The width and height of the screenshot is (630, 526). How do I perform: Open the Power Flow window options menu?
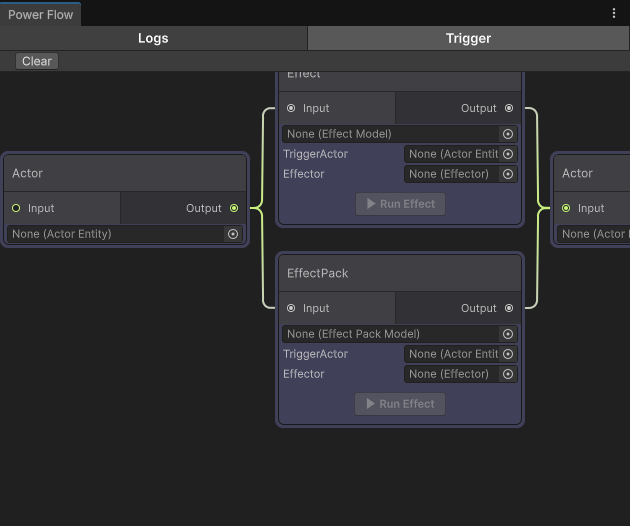coord(614,13)
